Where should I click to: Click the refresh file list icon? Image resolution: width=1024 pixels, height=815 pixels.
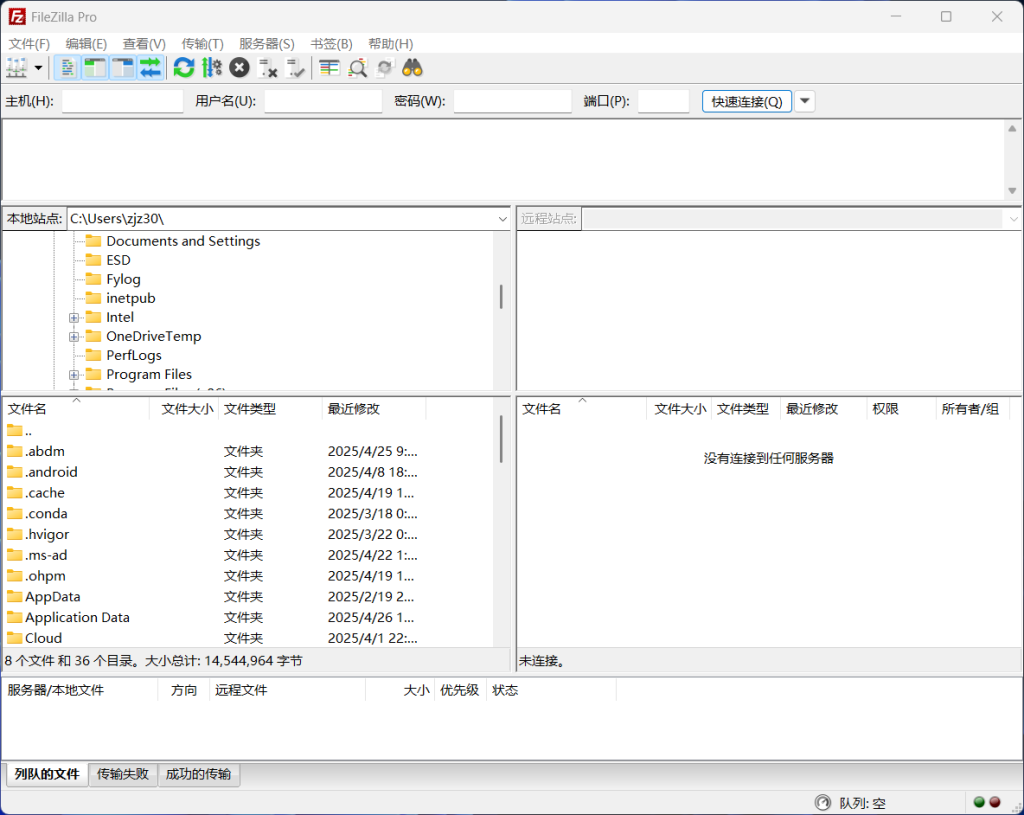[184, 68]
